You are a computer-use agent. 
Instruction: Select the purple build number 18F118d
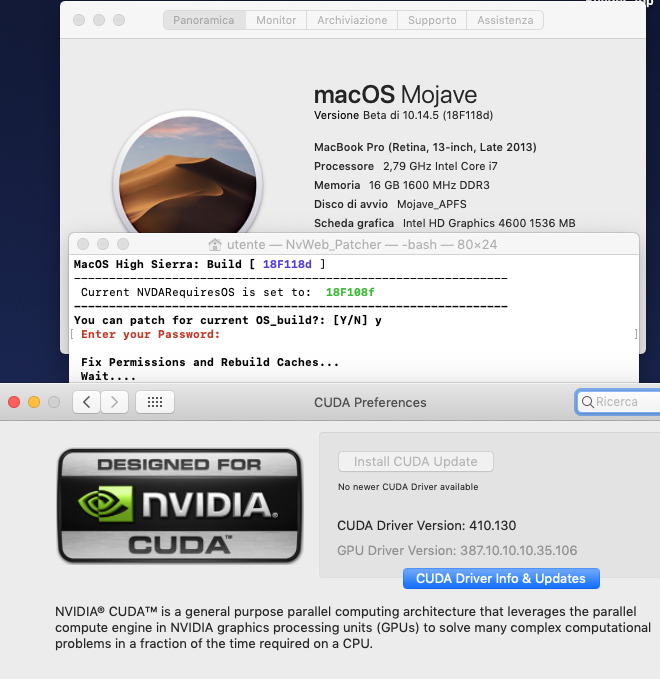coord(287,264)
